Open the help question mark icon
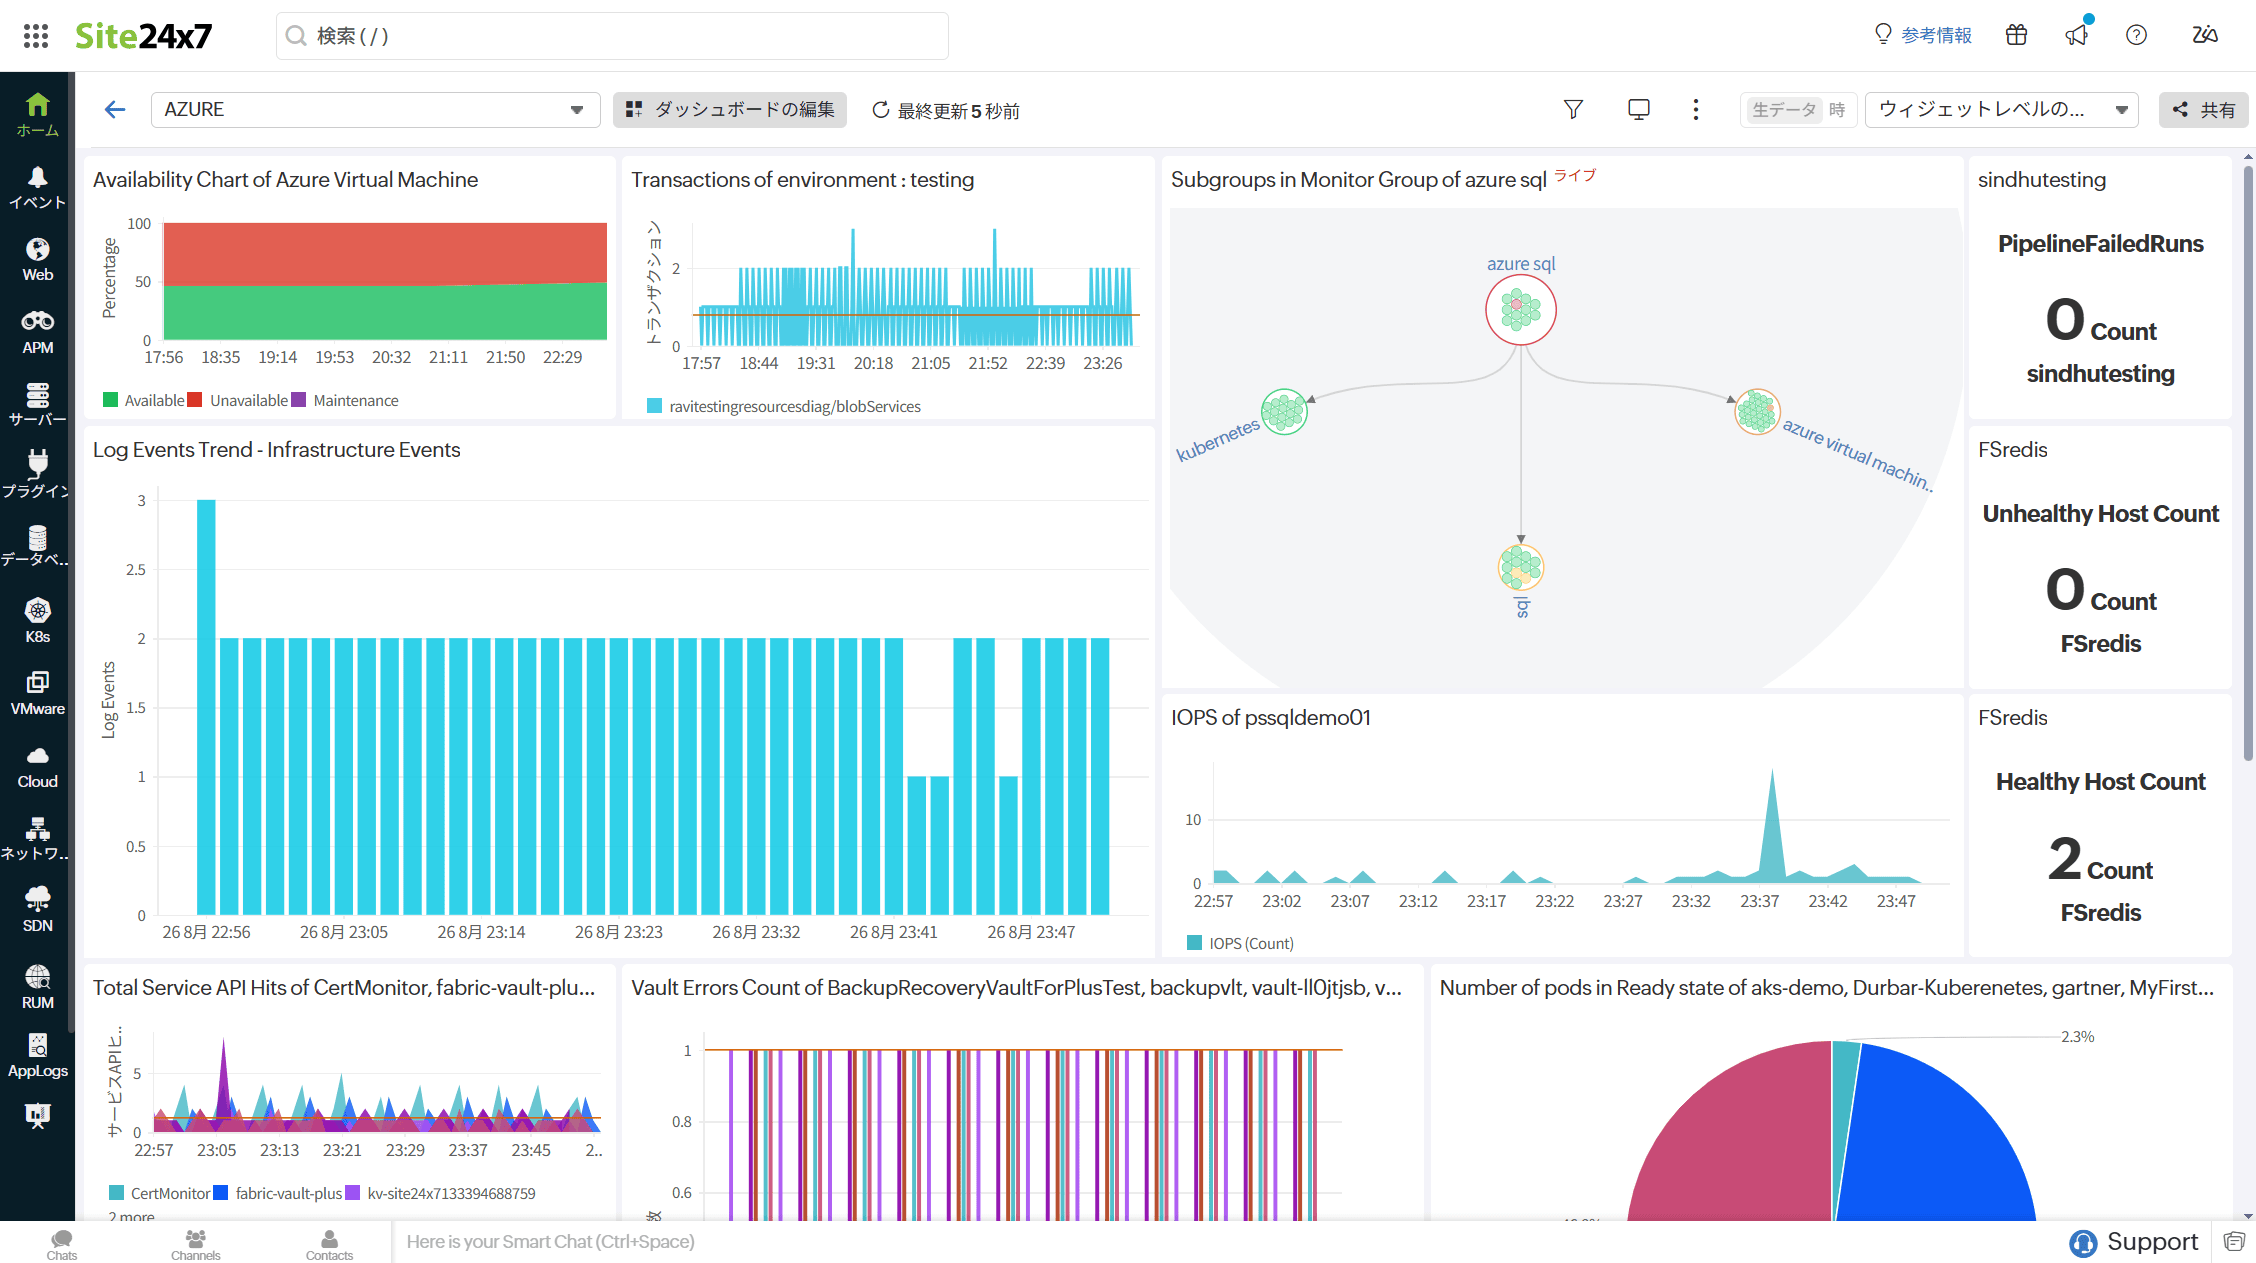 (x=2136, y=36)
